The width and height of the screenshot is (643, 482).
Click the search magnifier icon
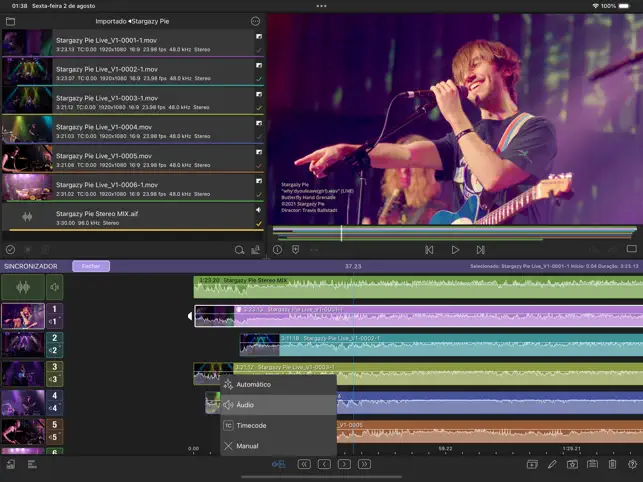pyautogui.click(x=239, y=250)
